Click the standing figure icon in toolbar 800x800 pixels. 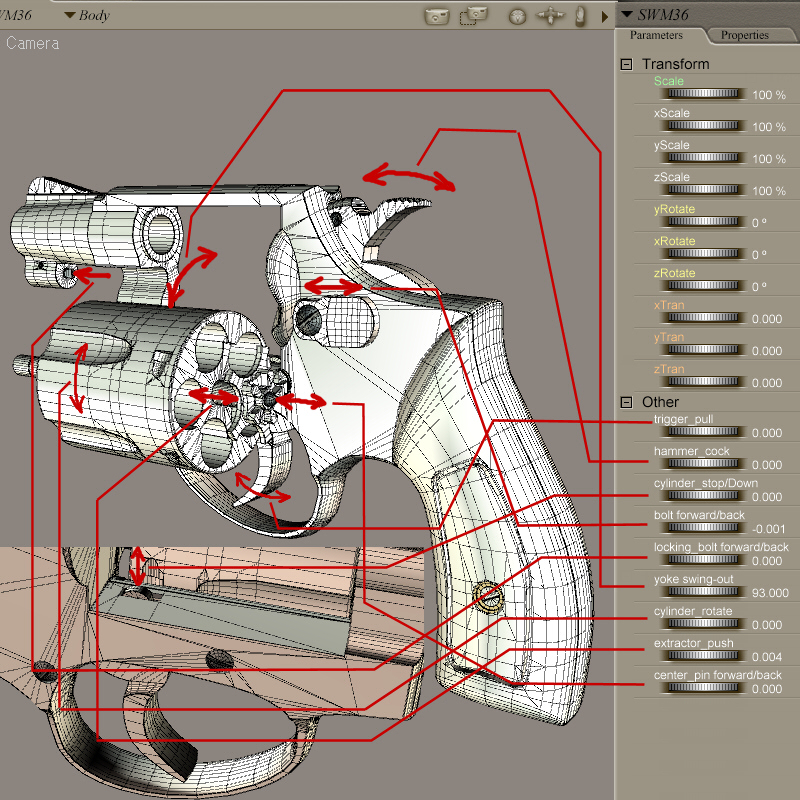pos(580,16)
